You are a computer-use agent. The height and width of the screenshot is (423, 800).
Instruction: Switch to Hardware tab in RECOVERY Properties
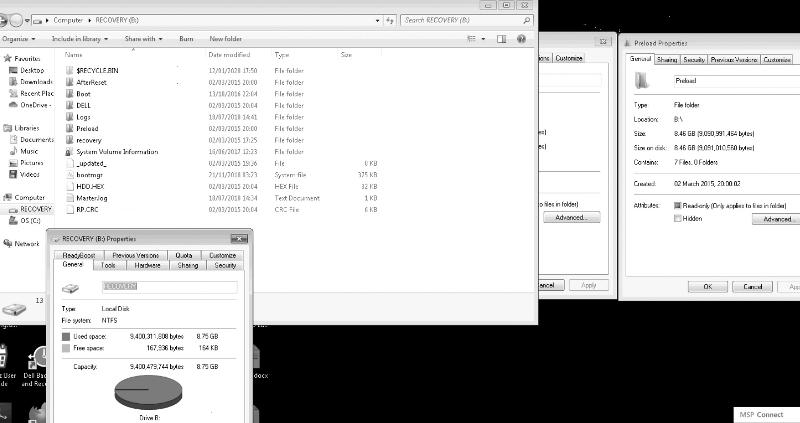[x=147, y=265]
